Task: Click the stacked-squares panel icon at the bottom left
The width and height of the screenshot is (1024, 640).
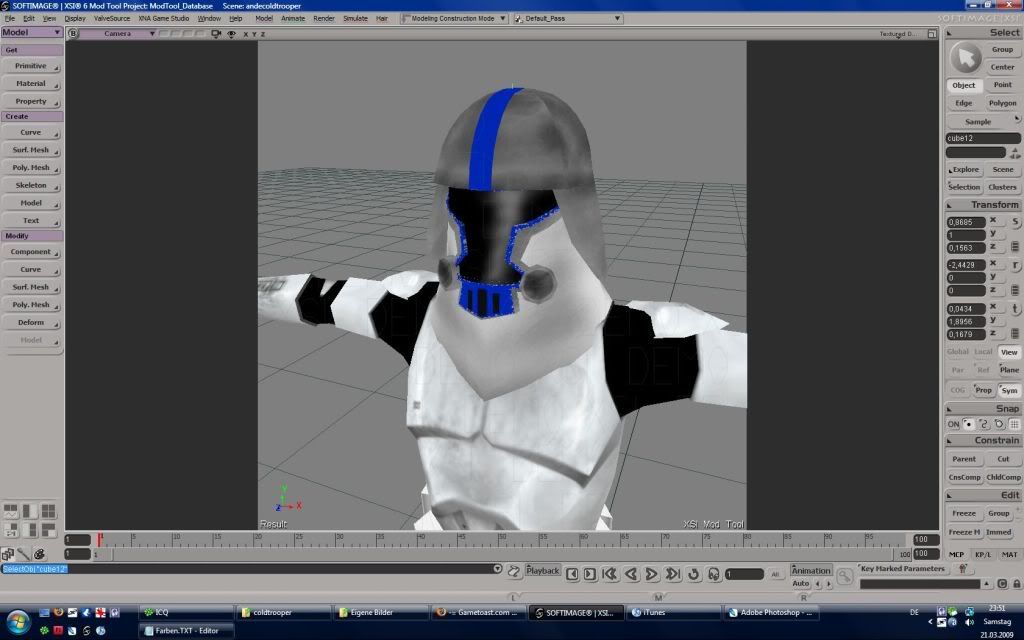Action: click(x=8, y=554)
